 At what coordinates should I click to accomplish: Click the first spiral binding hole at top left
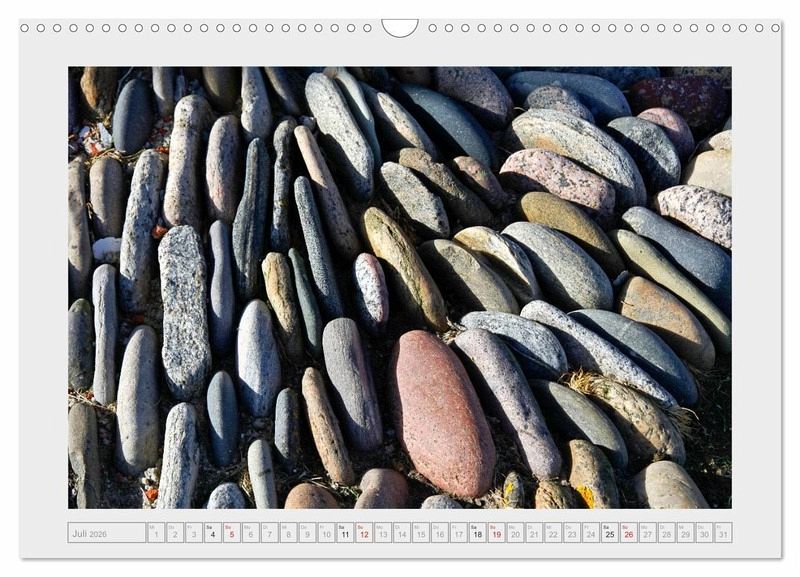[25, 28]
